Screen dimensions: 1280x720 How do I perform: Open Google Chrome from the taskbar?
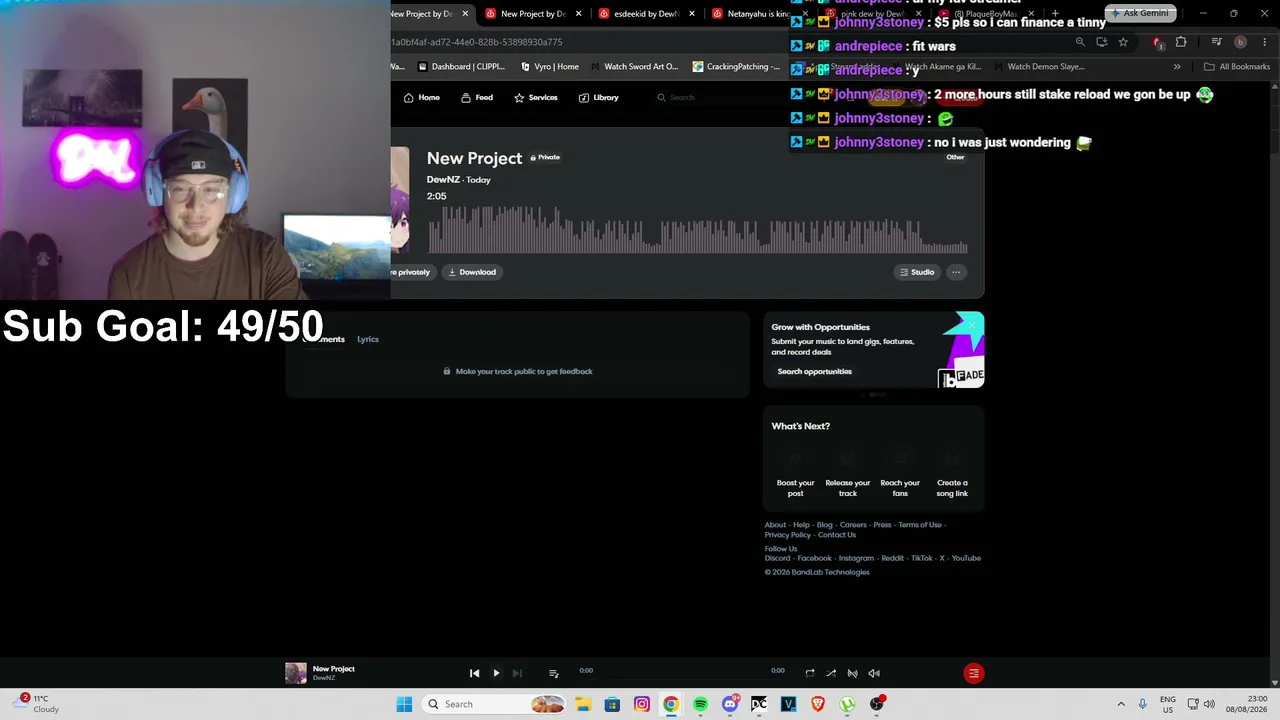coord(671,704)
